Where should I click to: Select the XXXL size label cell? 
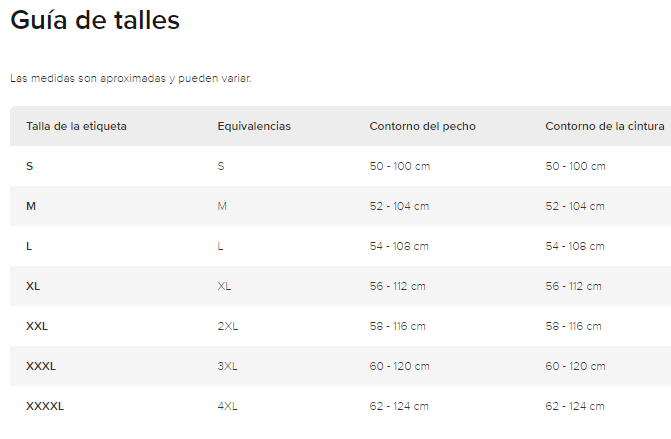(41, 366)
